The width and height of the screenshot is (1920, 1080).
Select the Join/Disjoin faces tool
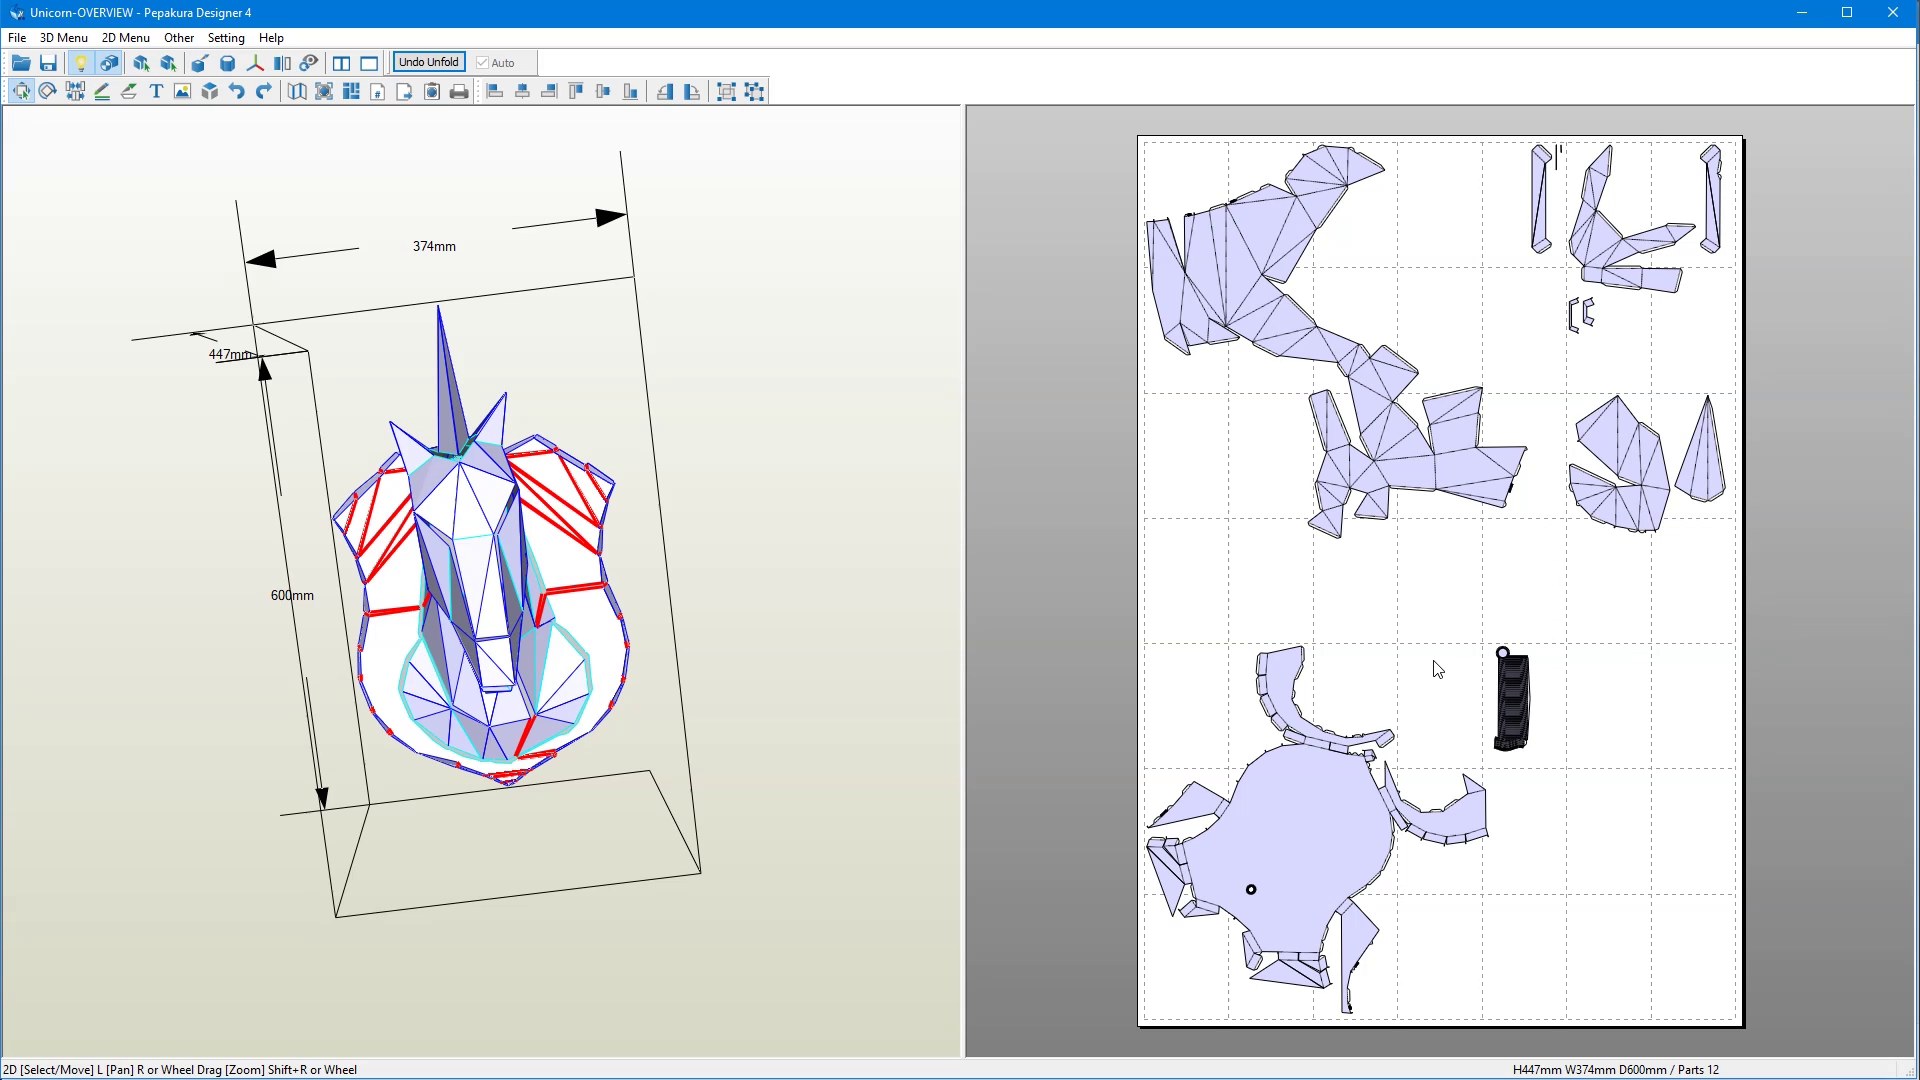[75, 91]
